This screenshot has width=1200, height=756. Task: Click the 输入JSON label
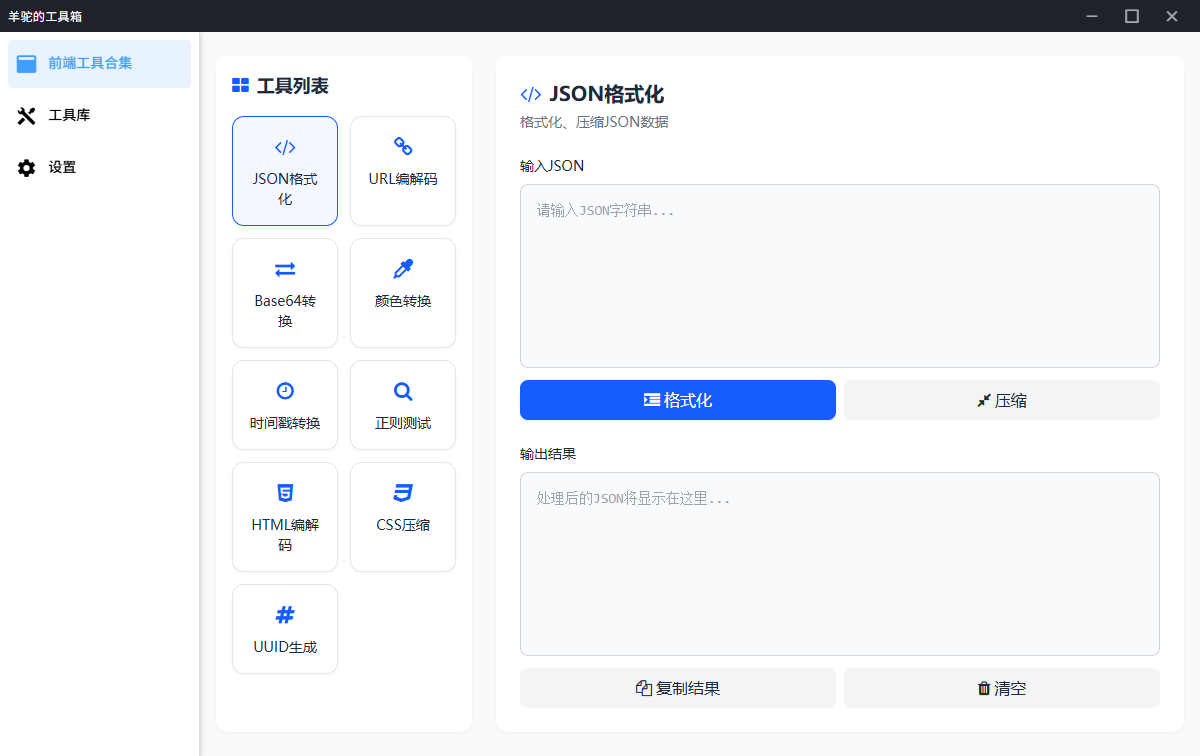(x=552, y=166)
